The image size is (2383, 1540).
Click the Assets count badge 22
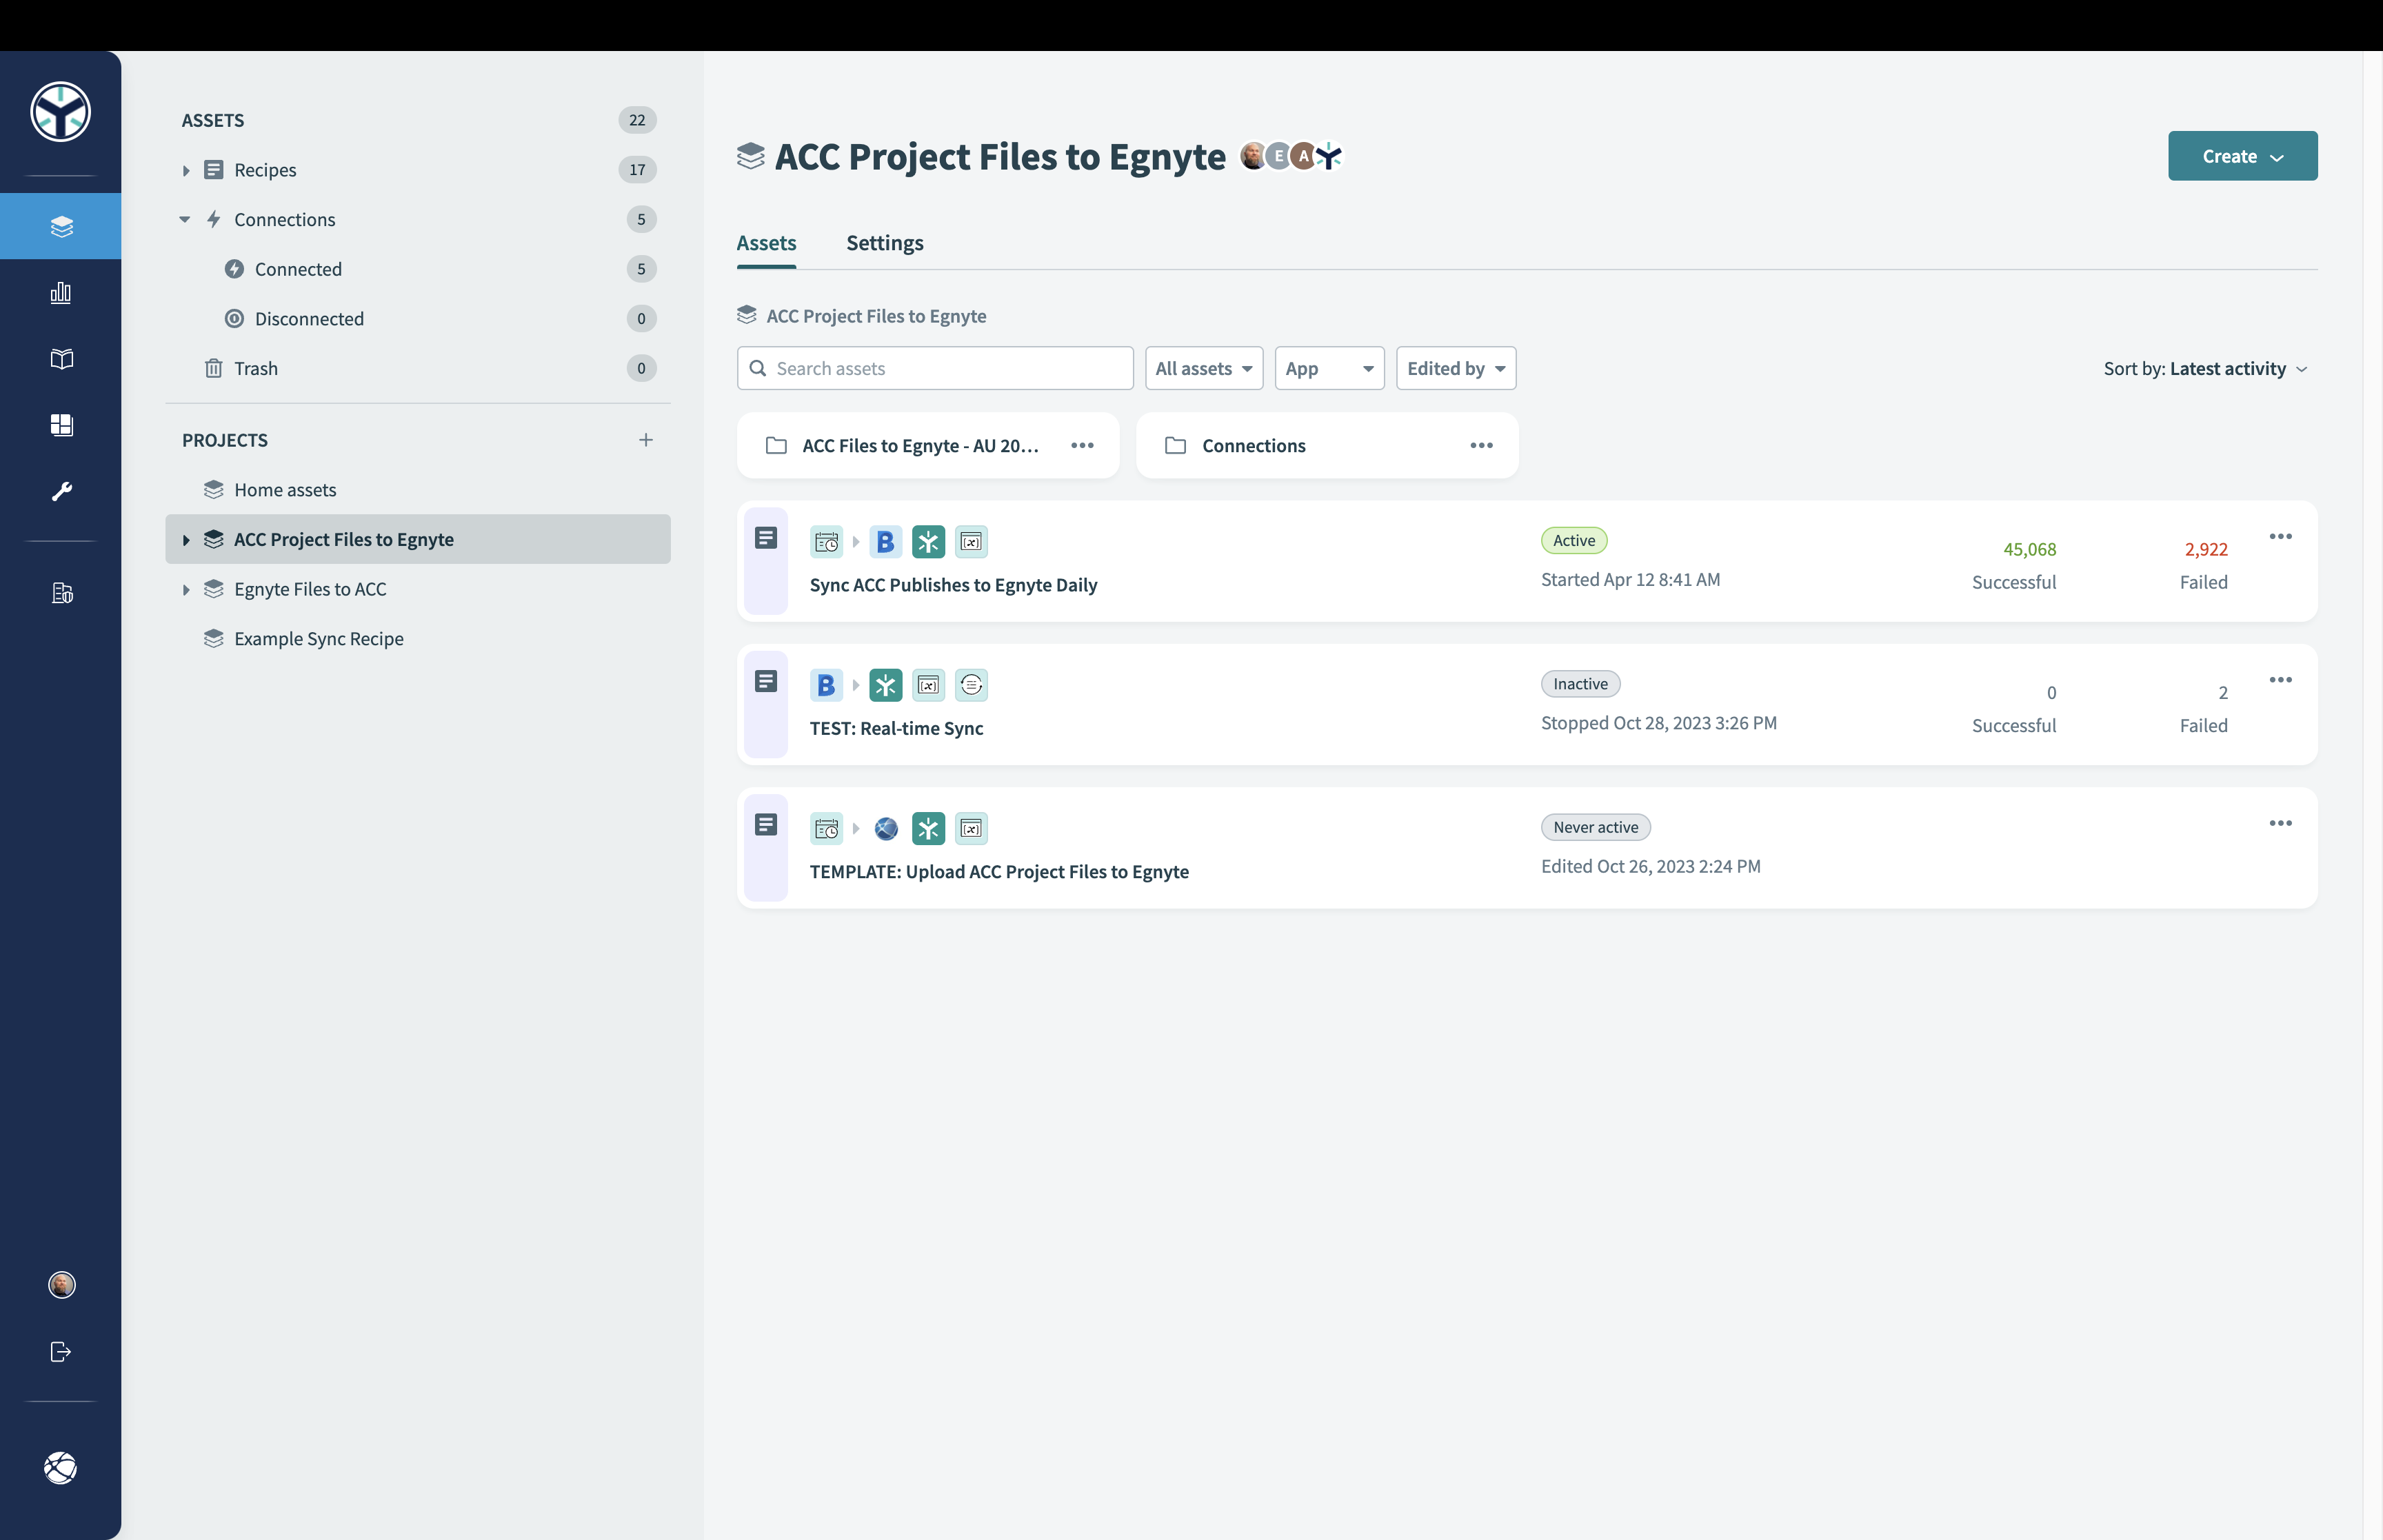[x=637, y=120]
